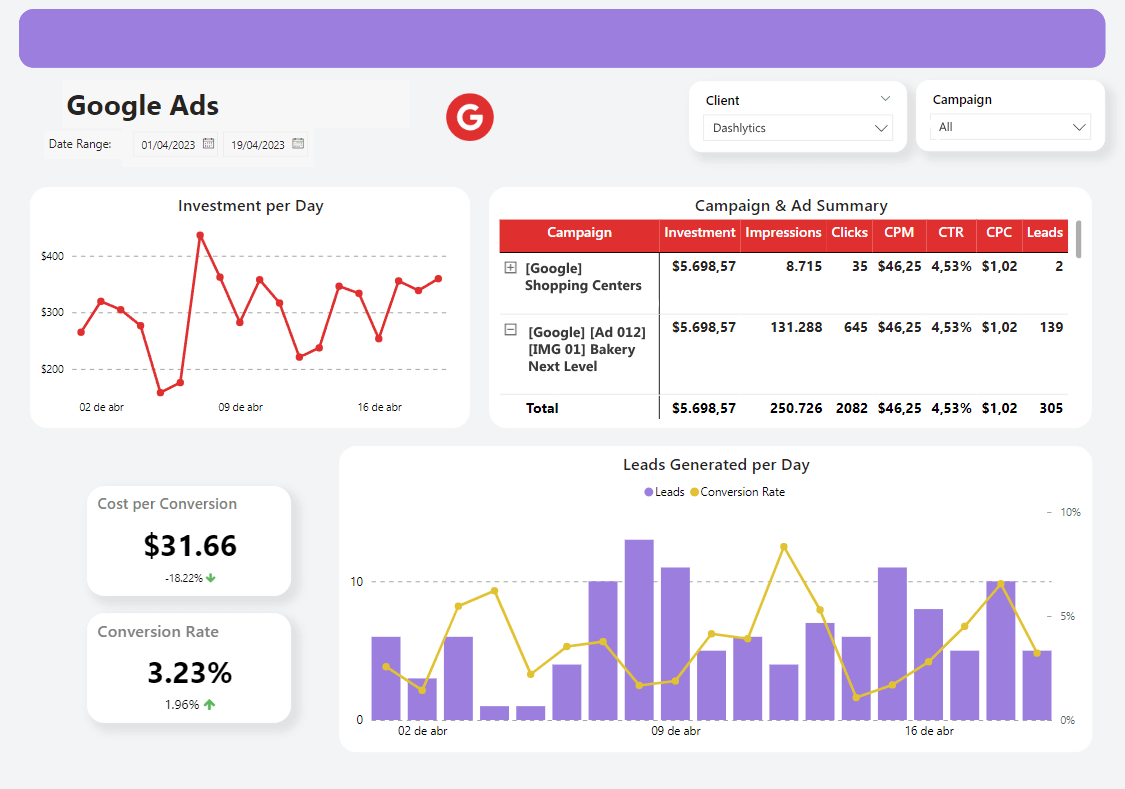Viewport: 1125px width, 789px height.
Task: Sort table by CPC column header
Action: pos(999,232)
